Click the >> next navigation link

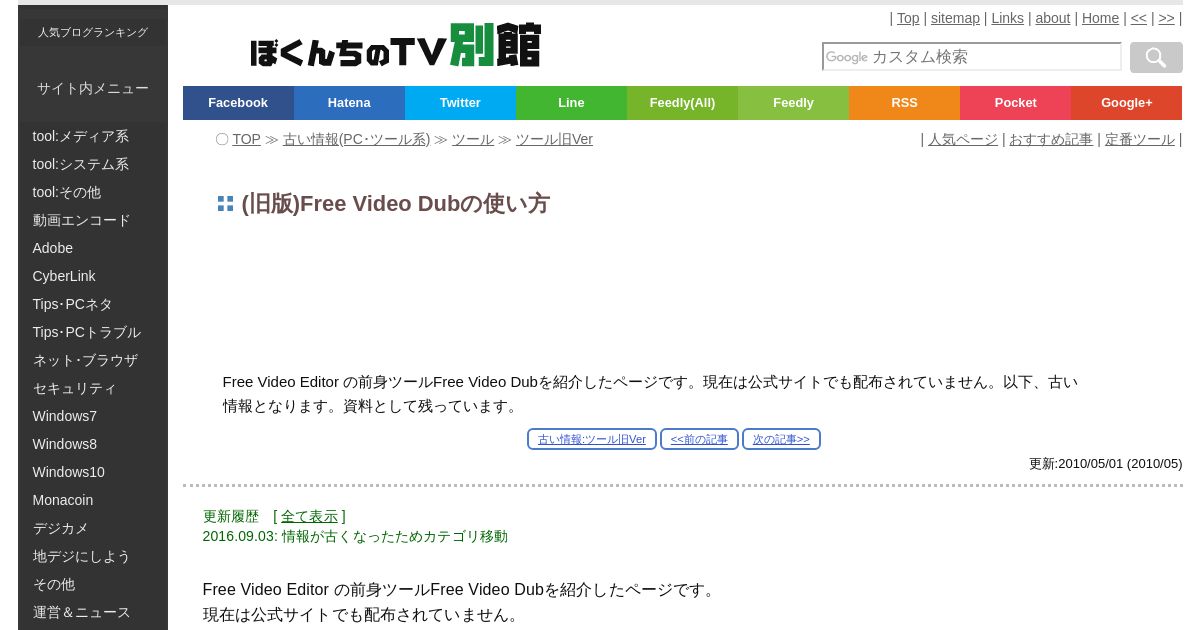(x=1166, y=18)
